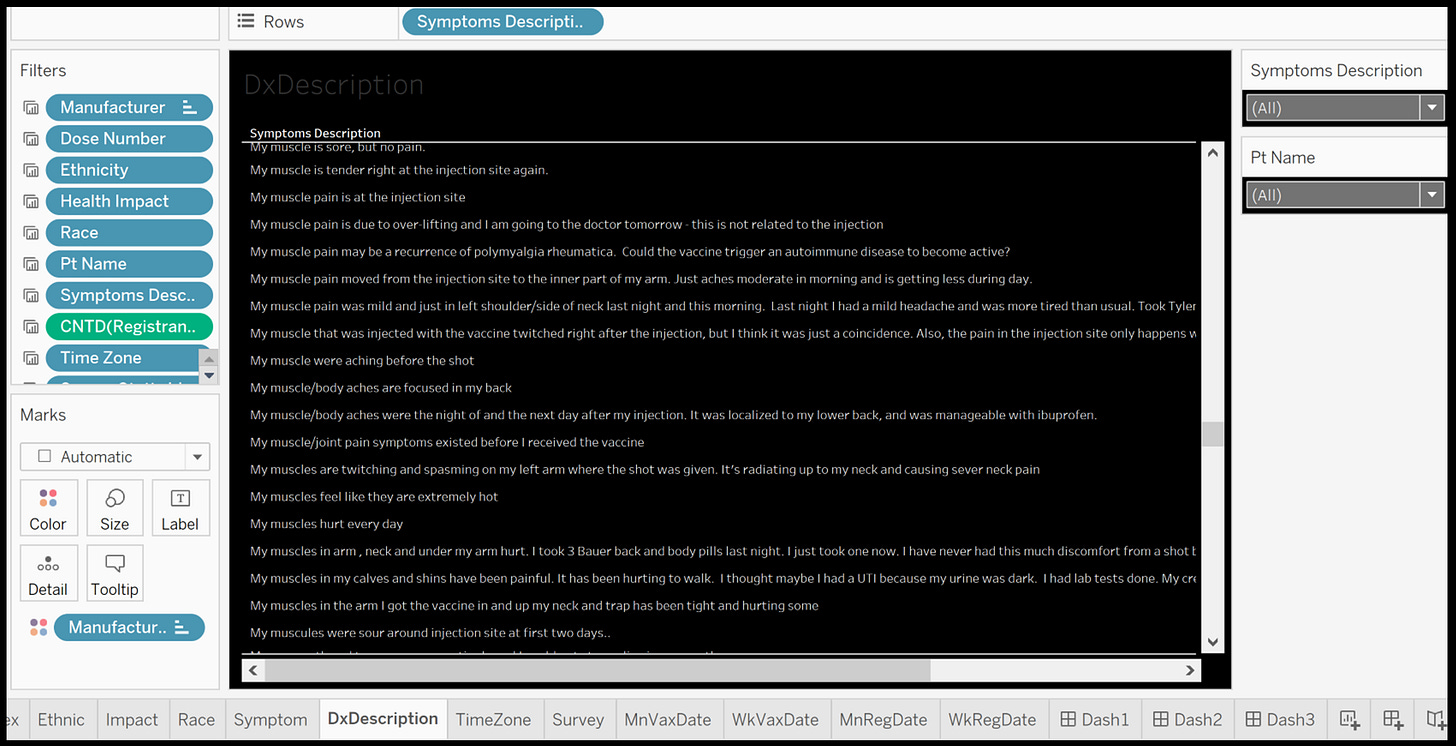
Task: Click context icon beside CNTD(Registran.. filter
Action: tap(31, 327)
